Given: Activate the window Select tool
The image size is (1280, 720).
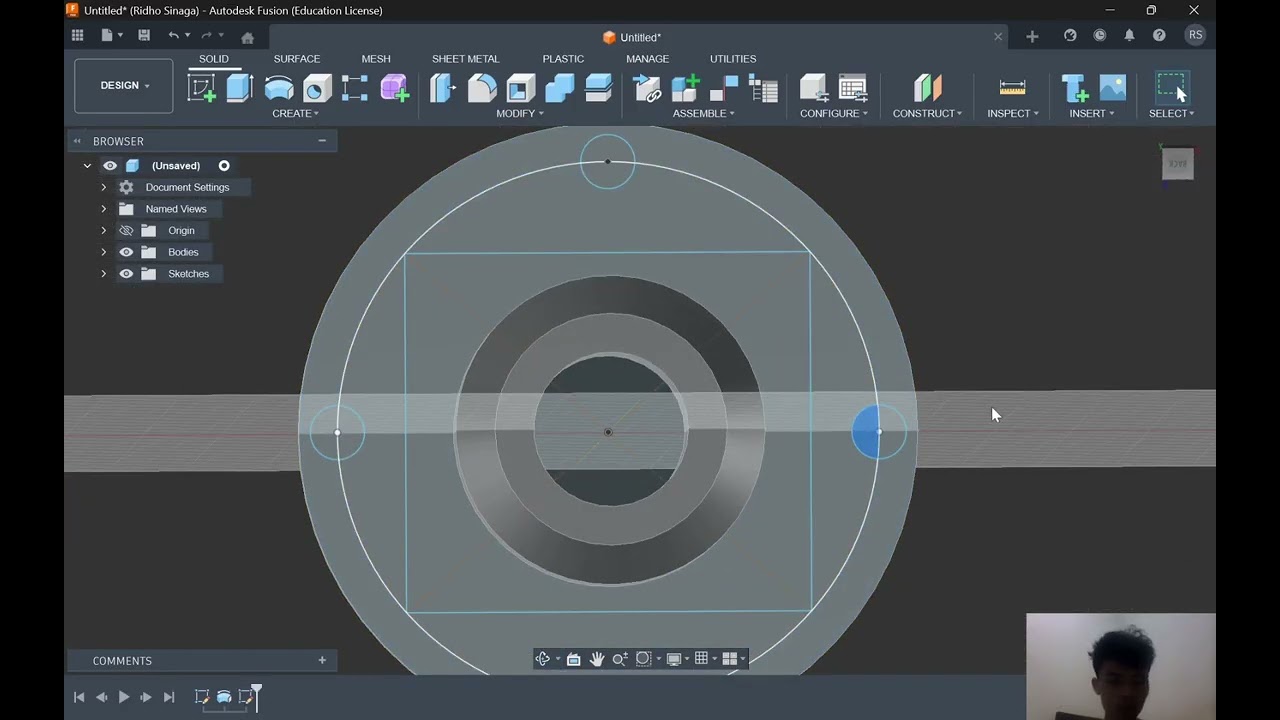Looking at the screenshot, I should pyautogui.click(x=1171, y=87).
